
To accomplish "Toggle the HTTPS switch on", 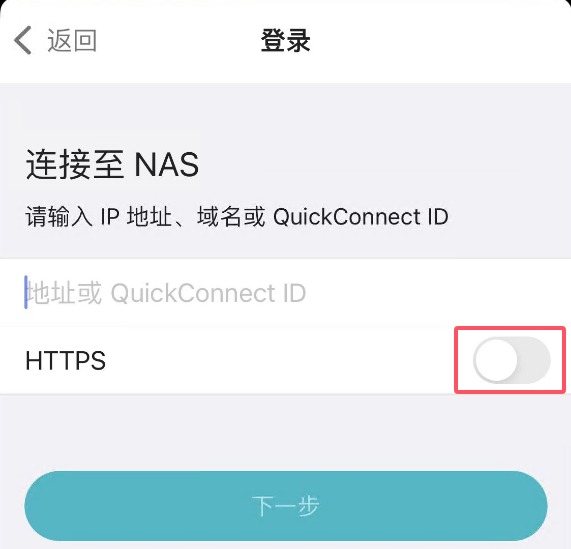I will 512,360.
